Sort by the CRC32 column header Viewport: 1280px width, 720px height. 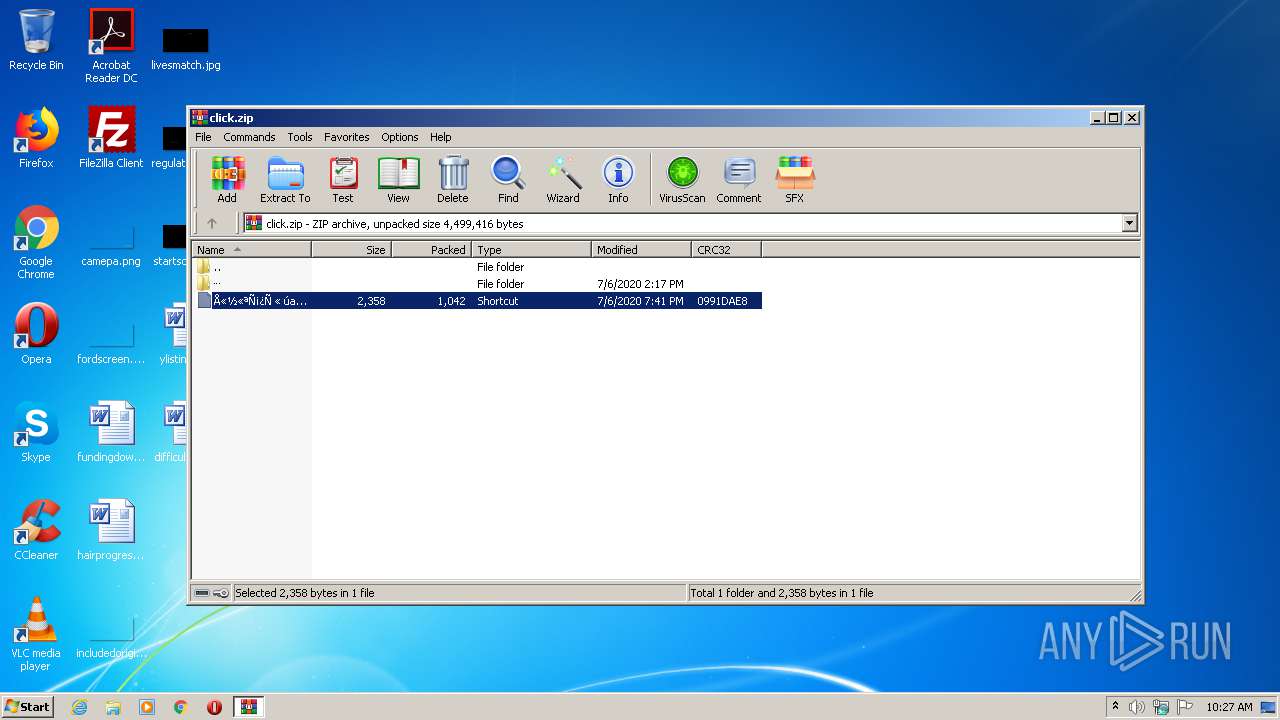726,250
